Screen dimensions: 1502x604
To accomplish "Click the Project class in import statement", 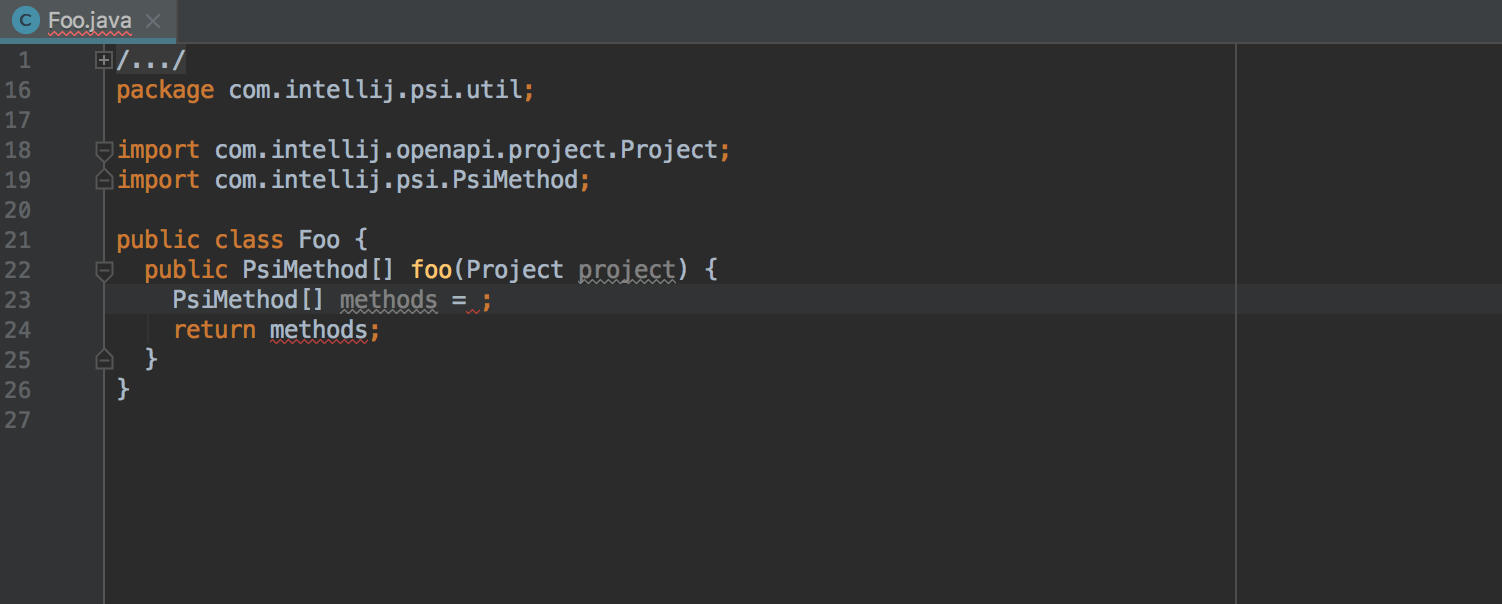I will [x=669, y=150].
